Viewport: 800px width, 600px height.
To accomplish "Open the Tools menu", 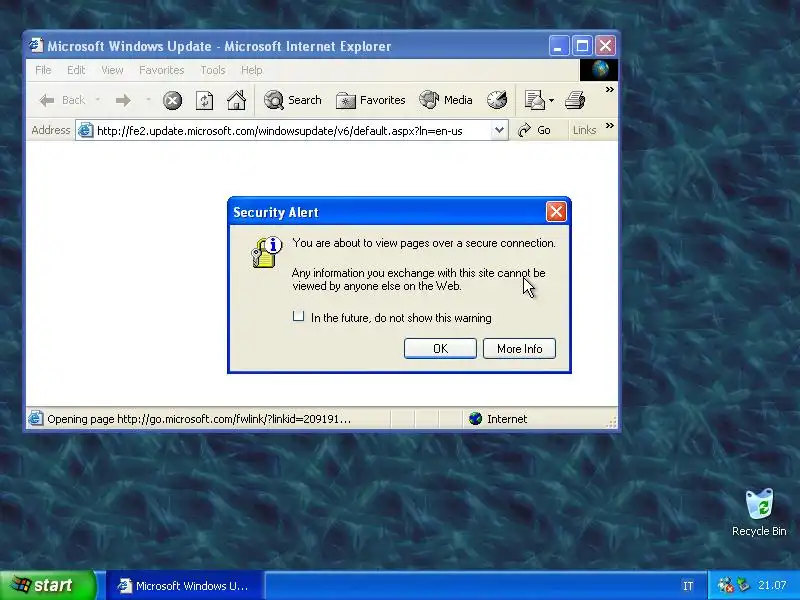I will (x=213, y=70).
